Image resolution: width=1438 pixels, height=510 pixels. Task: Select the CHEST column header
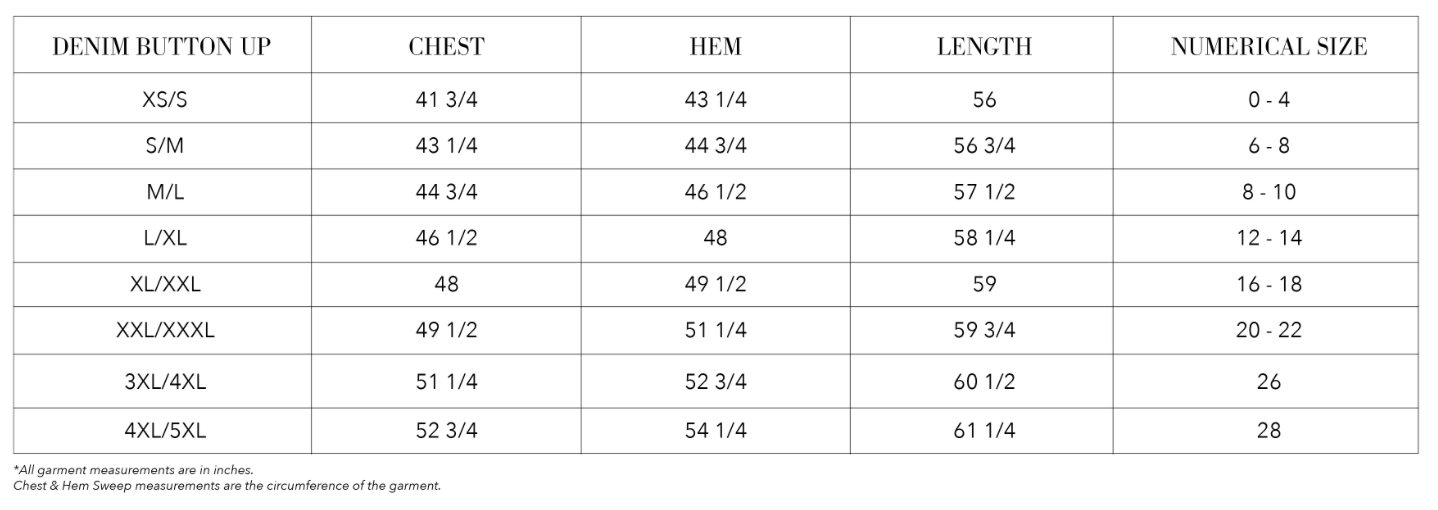tap(446, 46)
